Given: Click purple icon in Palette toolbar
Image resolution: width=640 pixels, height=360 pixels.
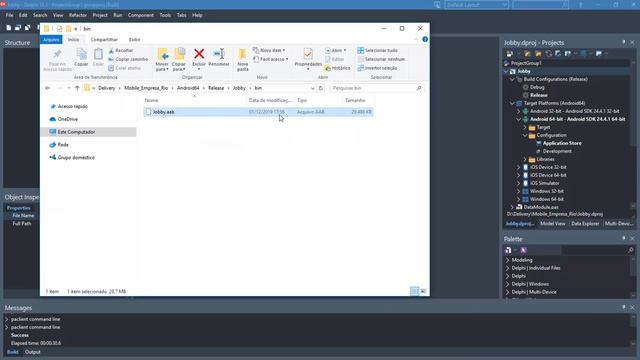Looking at the screenshot, I should click(523, 250).
